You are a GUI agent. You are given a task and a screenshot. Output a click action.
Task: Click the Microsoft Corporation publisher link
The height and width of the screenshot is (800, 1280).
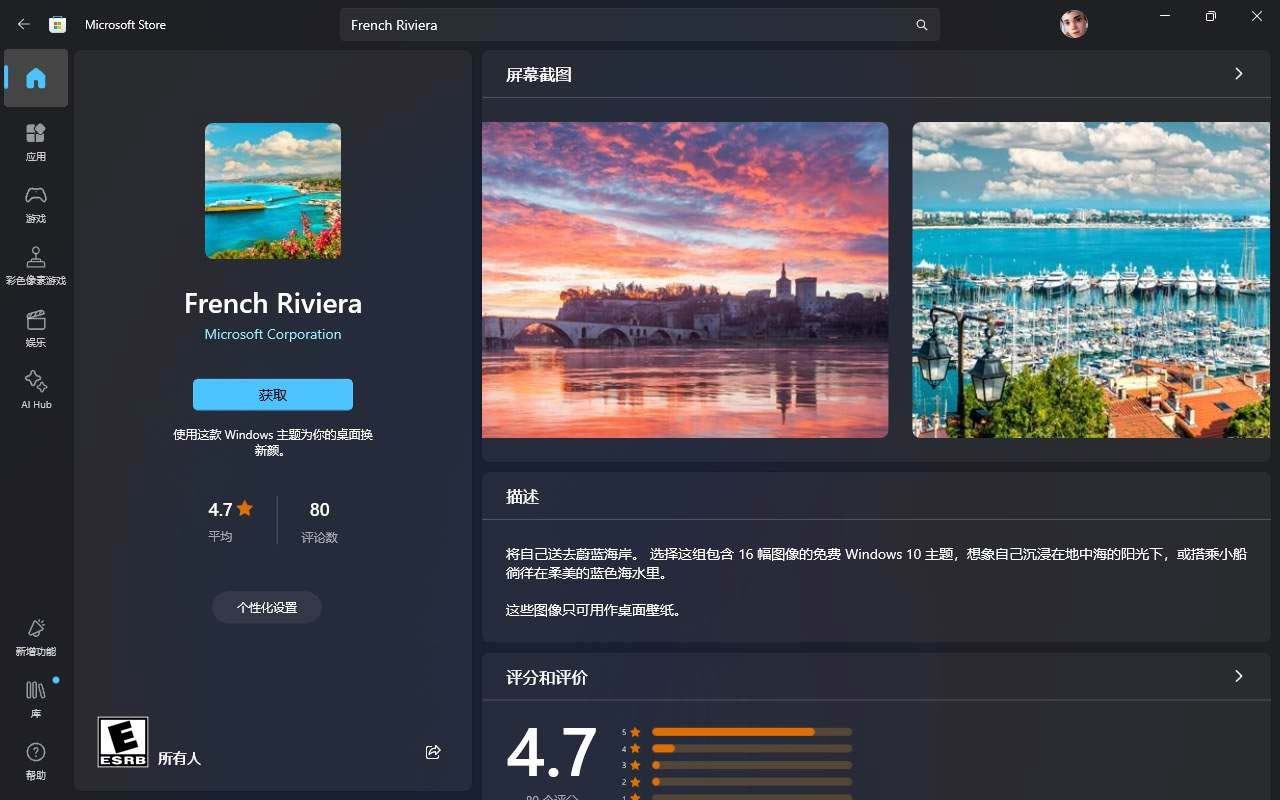(272, 334)
